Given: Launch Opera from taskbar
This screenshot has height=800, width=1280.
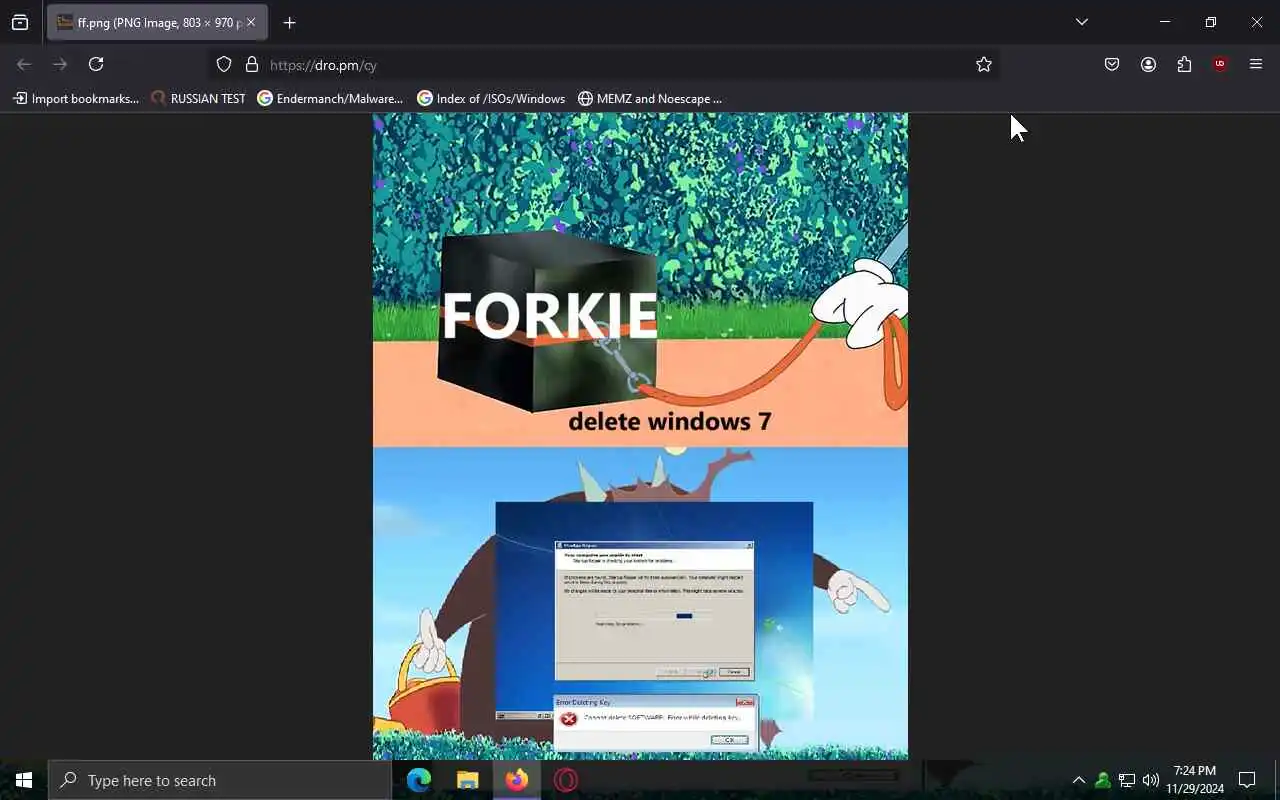Looking at the screenshot, I should click(x=566, y=780).
